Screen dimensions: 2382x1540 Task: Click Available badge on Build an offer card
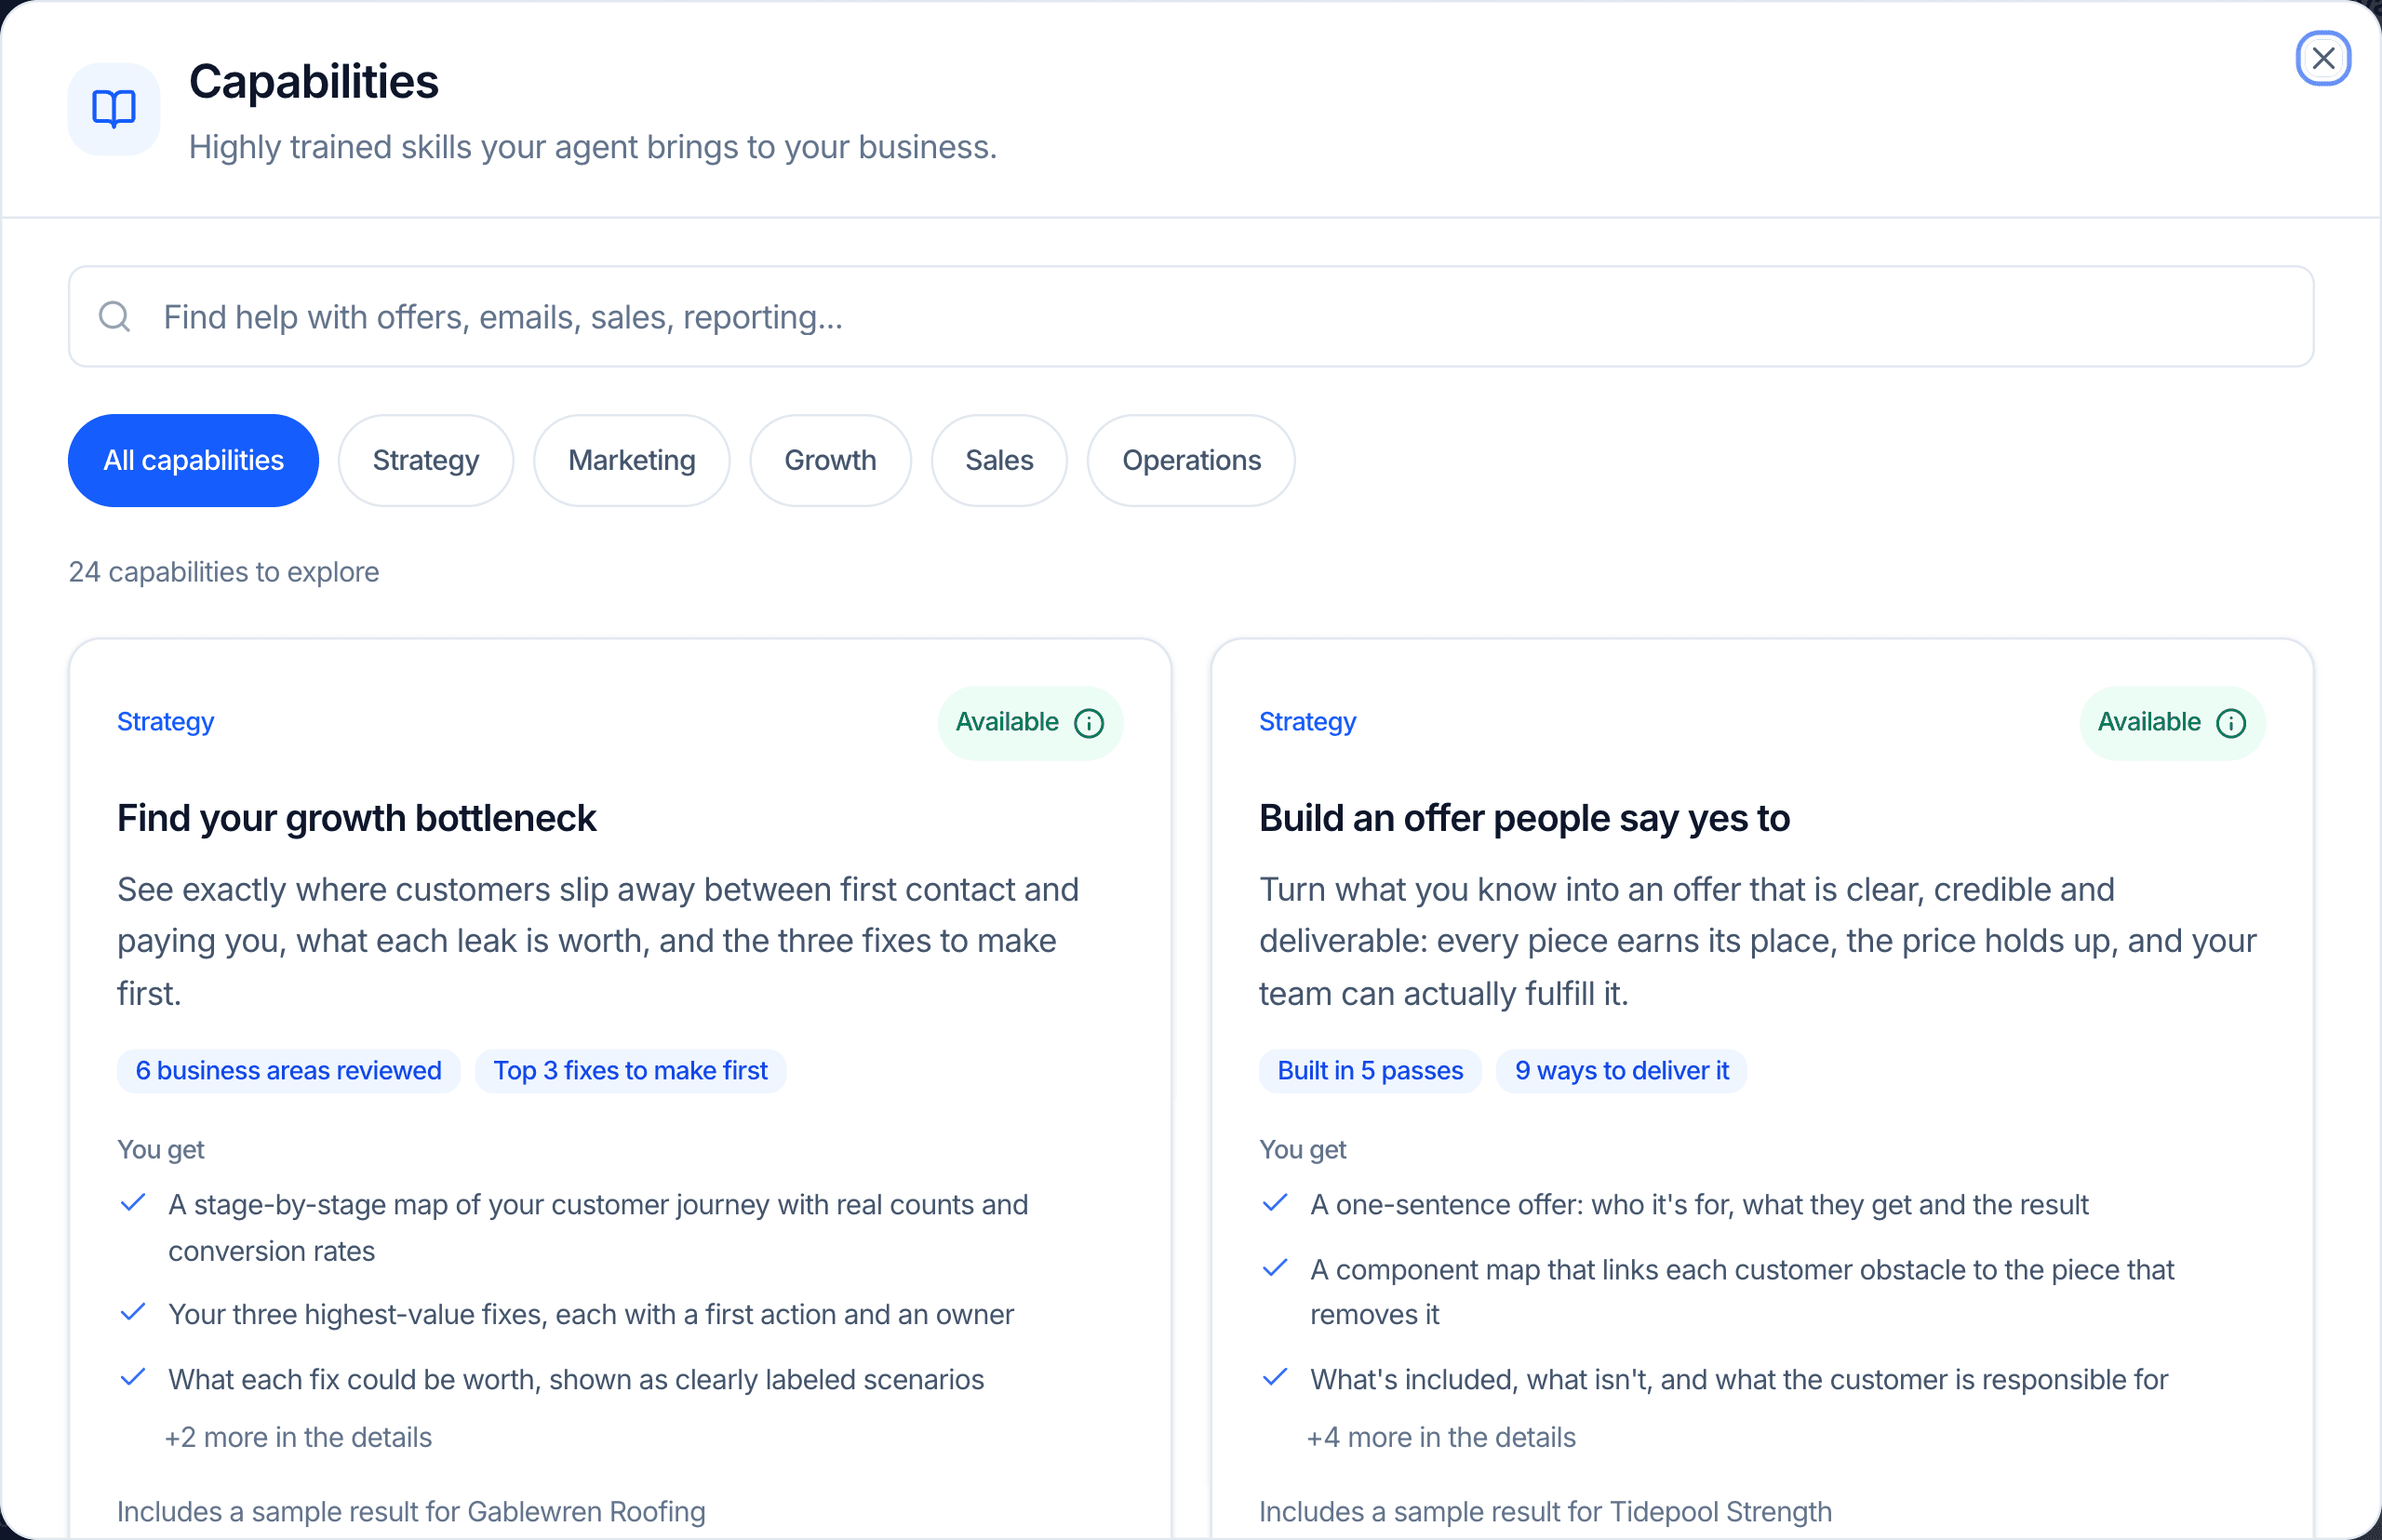click(x=2172, y=723)
